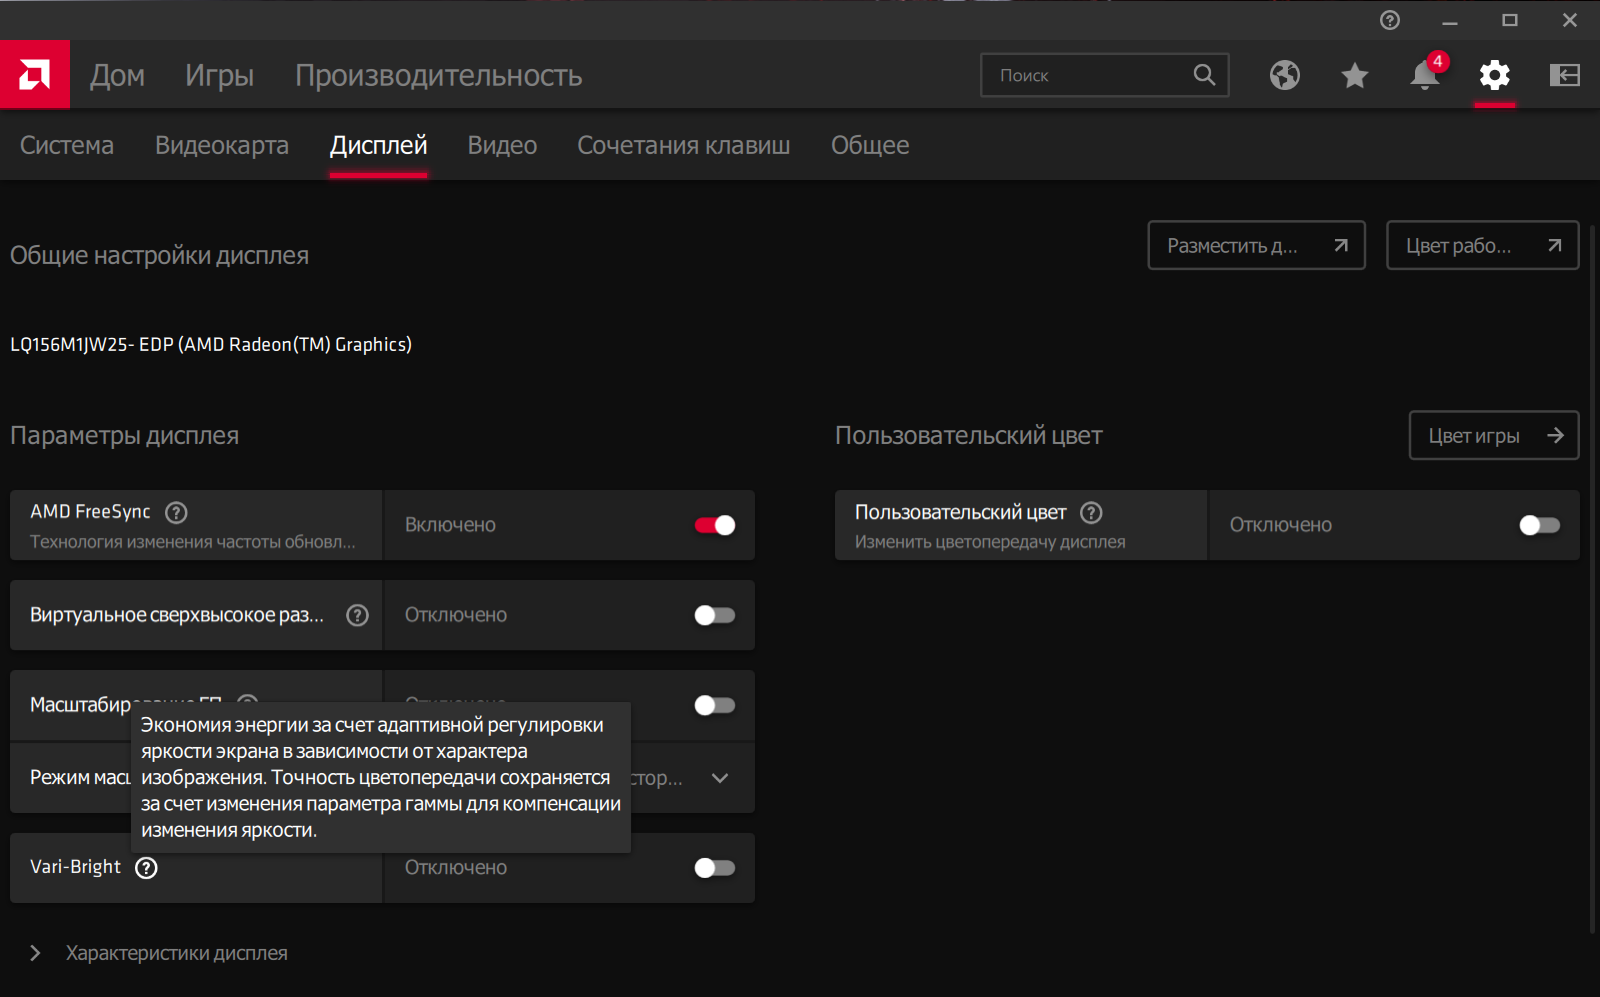1600x997 pixels.
Task: Enable Пользовательский цвет toggle
Action: pyautogui.click(x=1540, y=525)
